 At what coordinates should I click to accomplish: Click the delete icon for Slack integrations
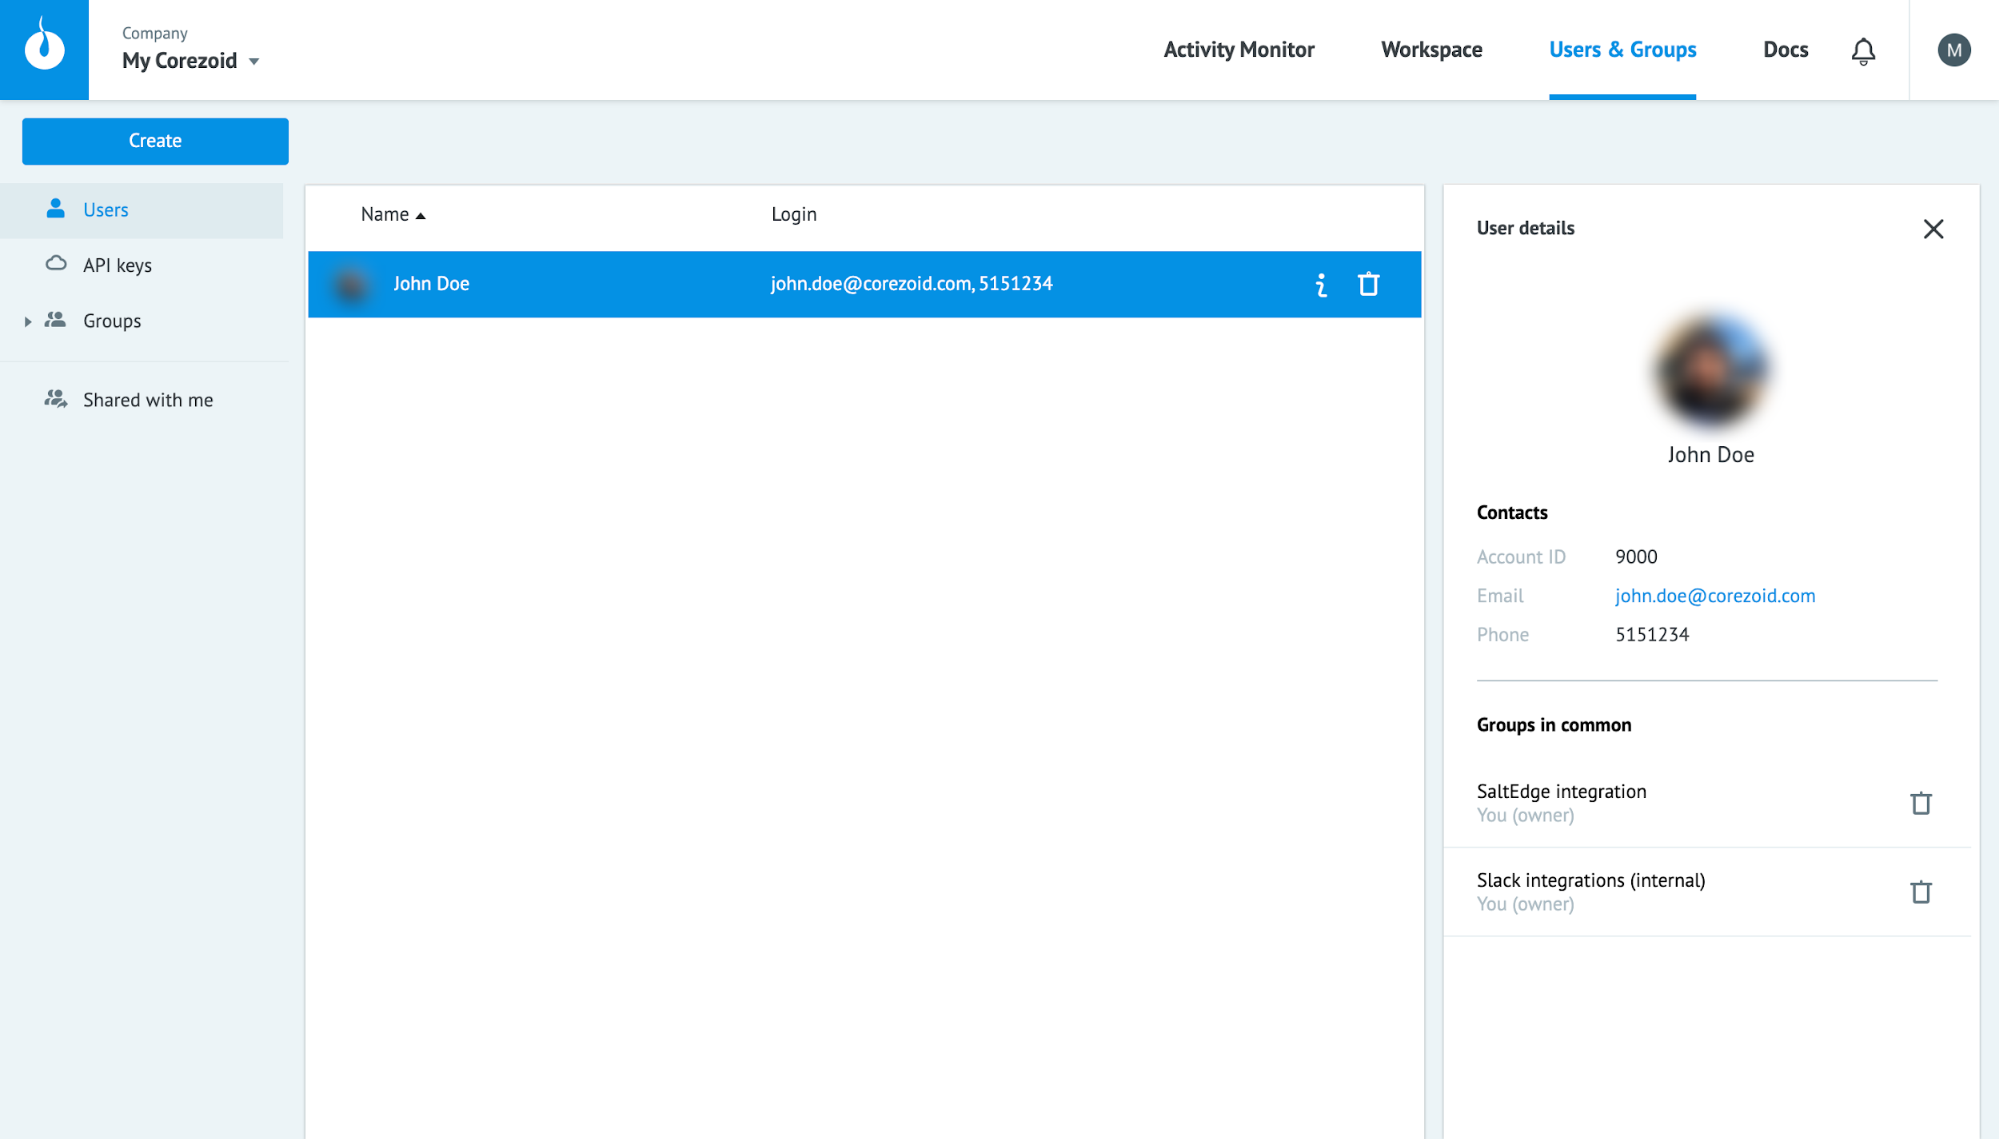click(x=1919, y=891)
